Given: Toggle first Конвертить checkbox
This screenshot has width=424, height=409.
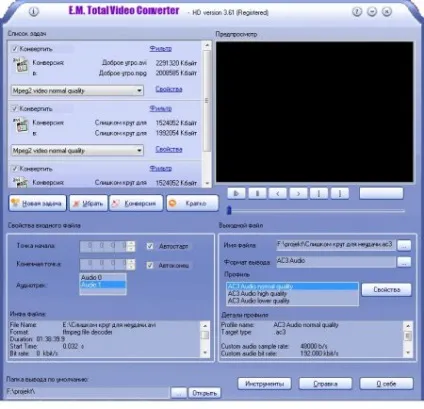Looking at the screenshot, I should (15, 49).
